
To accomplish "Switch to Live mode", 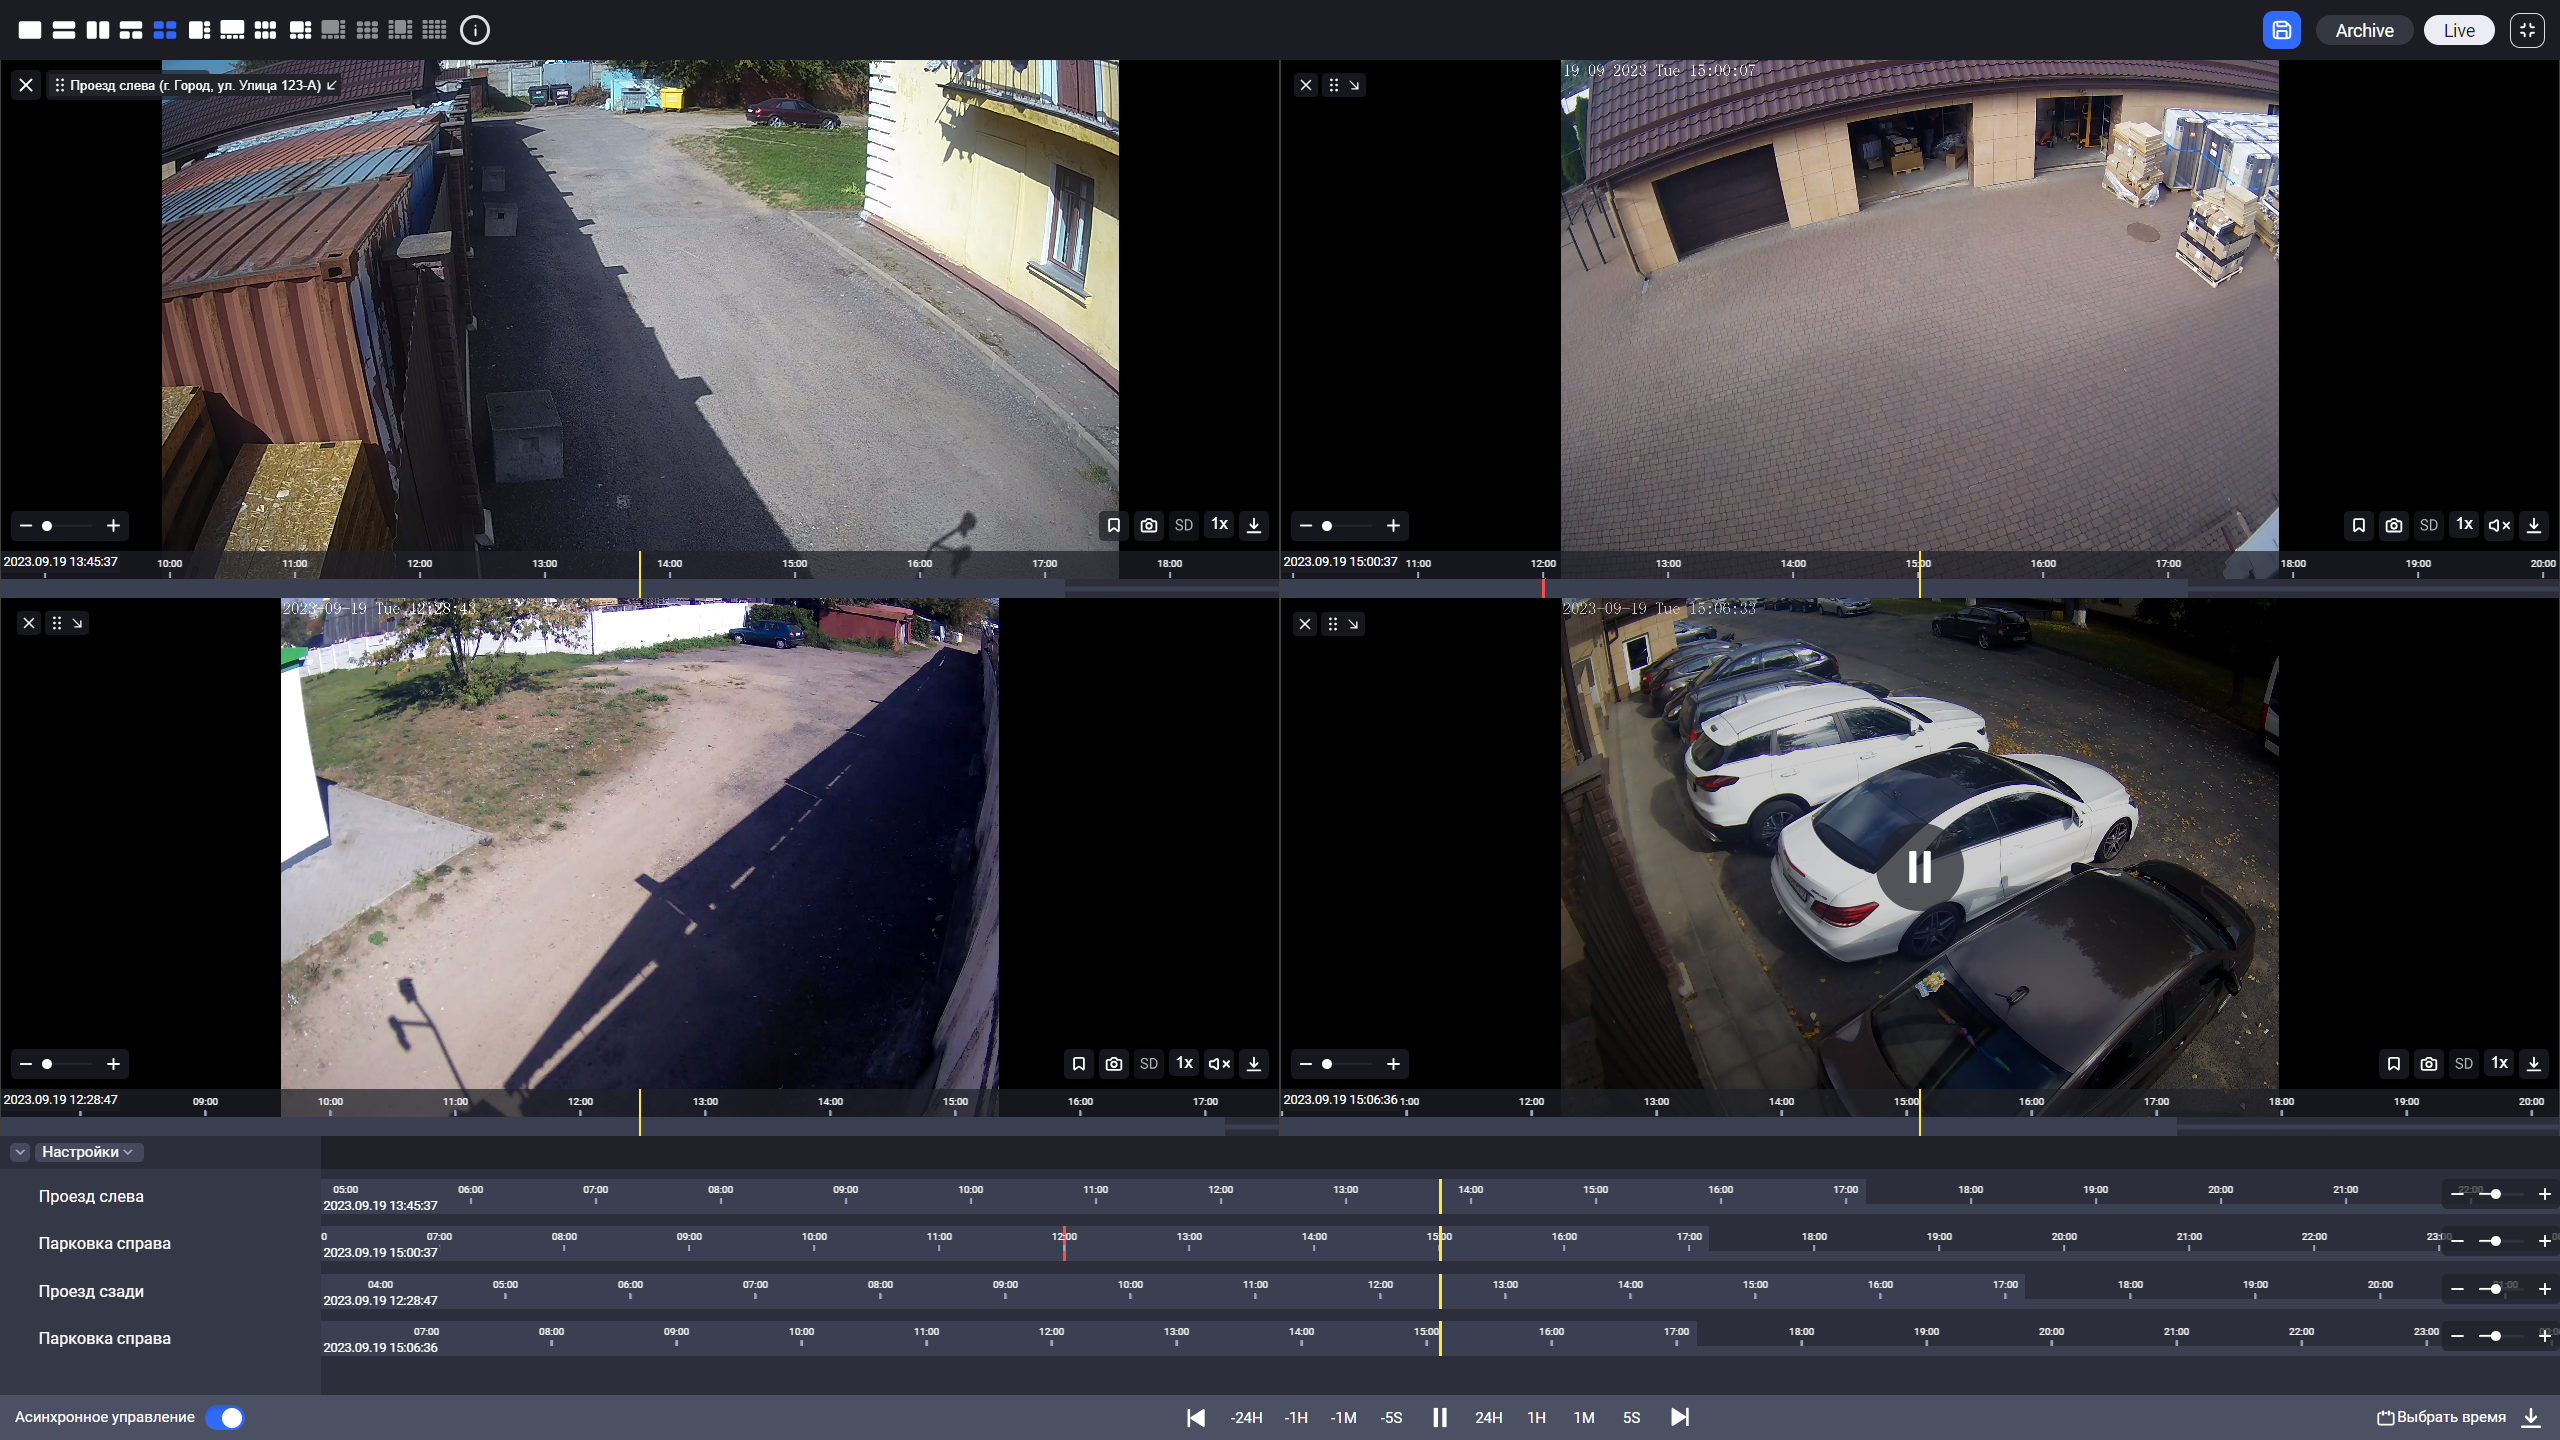I will (2459, 30).
